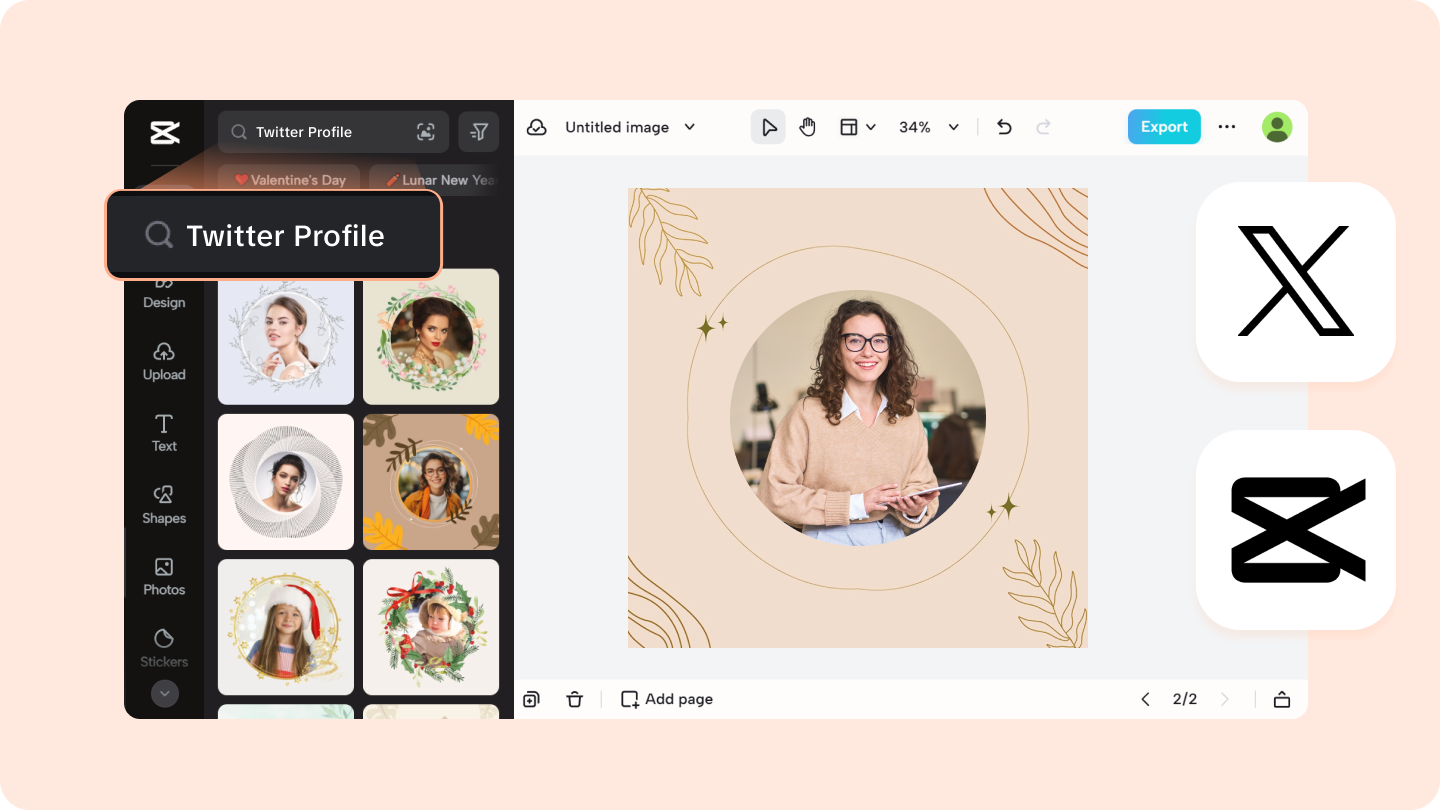The height and width of the screenshot is (810, 1440).
Task: Open the Upload panel
Action: pos(164,362)
